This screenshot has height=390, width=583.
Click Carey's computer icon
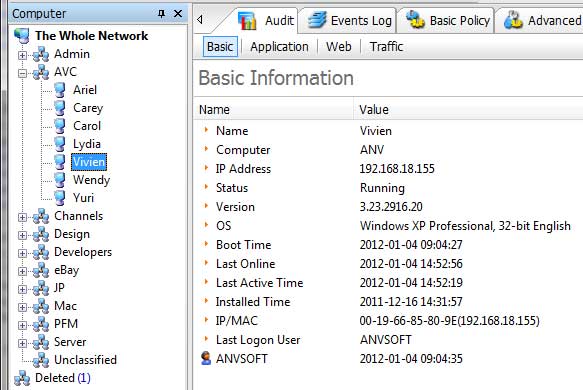60,108
